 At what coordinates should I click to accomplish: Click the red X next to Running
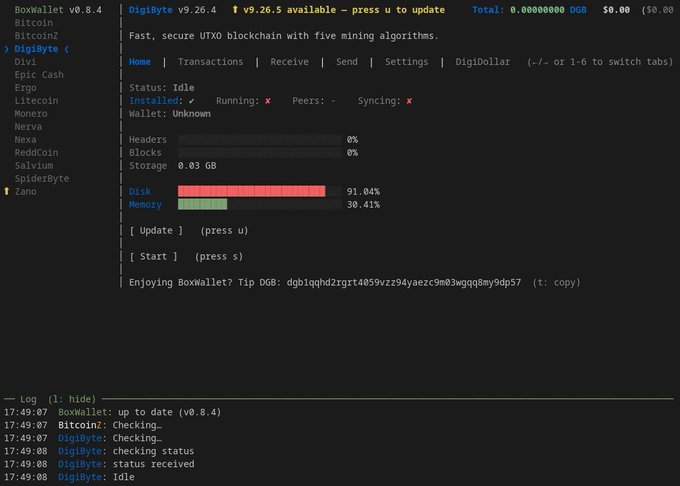point(268,101)
